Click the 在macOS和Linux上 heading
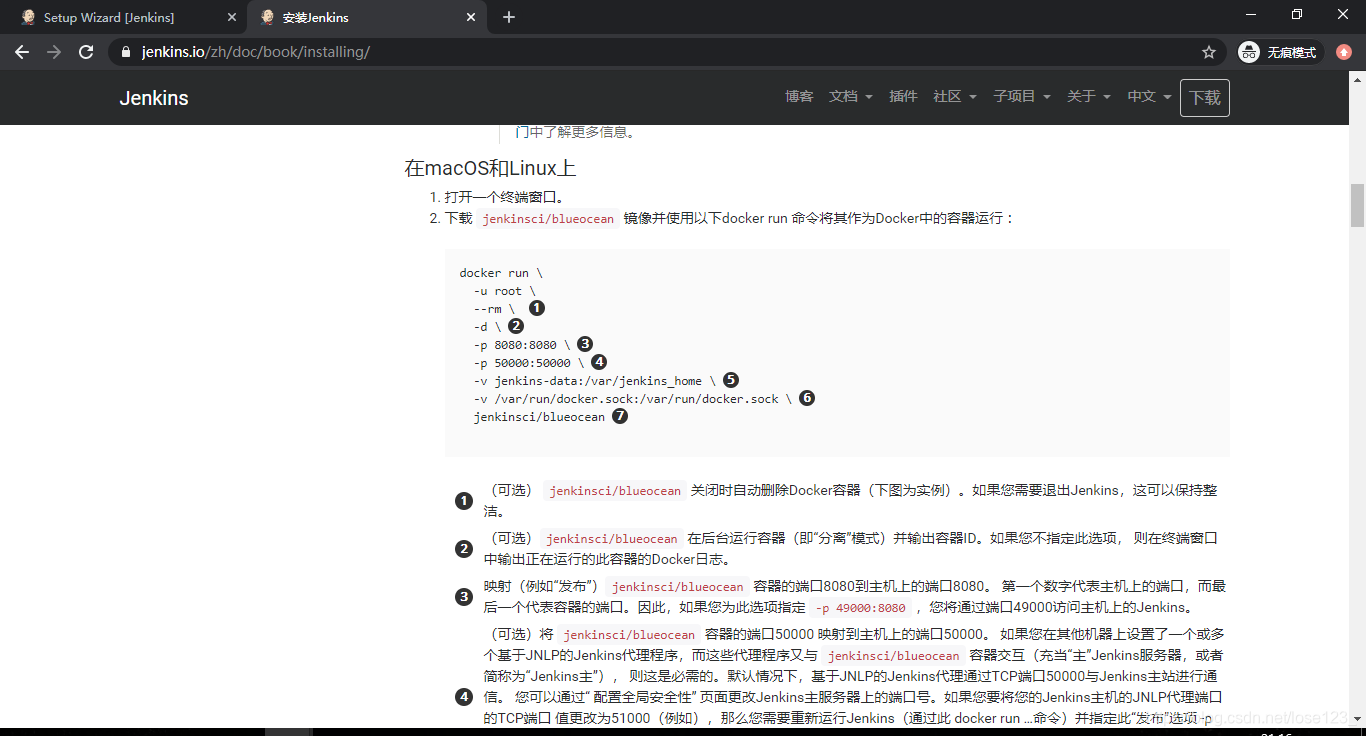 (x=490, y=168)
